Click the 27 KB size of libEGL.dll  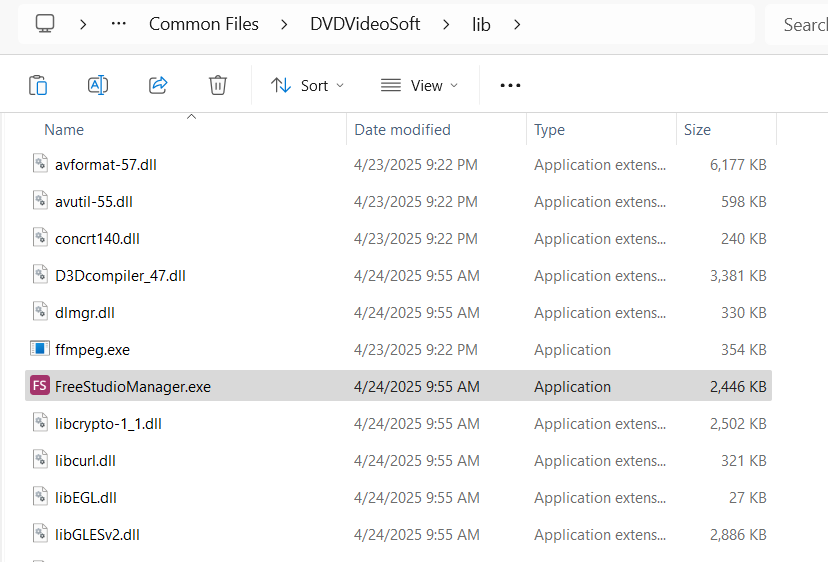[748, 498]
